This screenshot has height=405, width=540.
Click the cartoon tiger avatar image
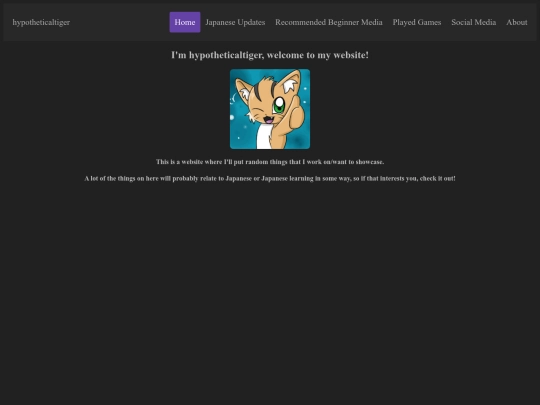click(270, 109)
